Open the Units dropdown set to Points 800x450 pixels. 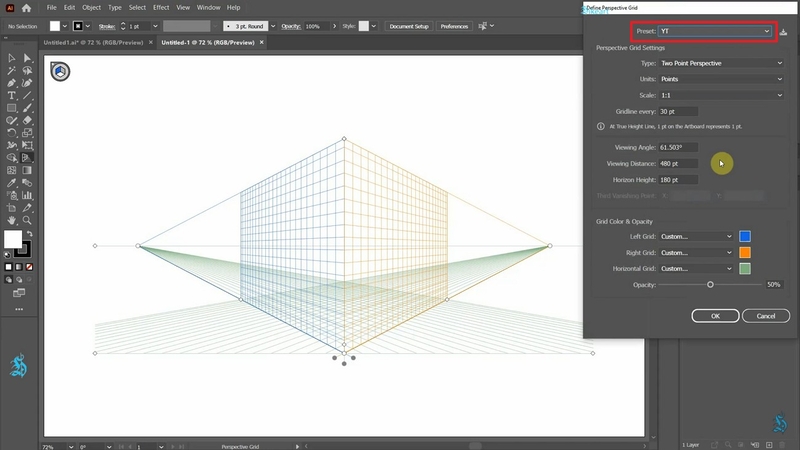point(734,79)
